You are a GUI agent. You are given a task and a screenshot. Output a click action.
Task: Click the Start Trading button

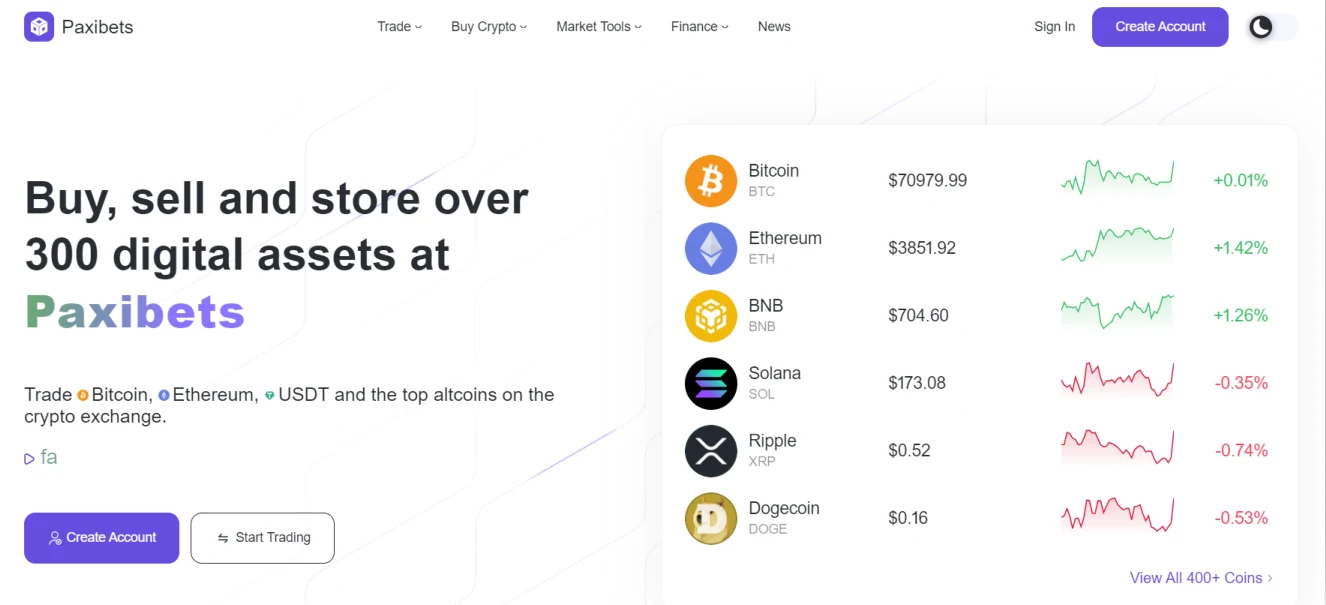[x=263, y=538]
